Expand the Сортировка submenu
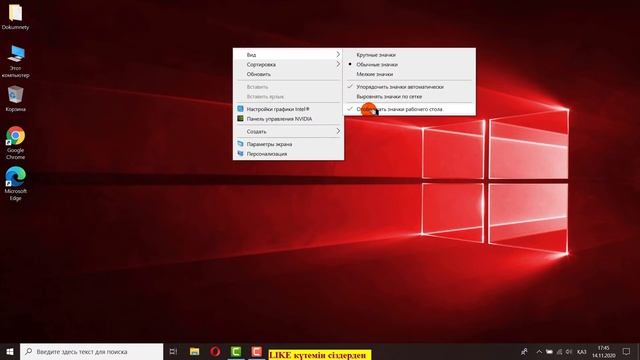 (x=288, y=64)
